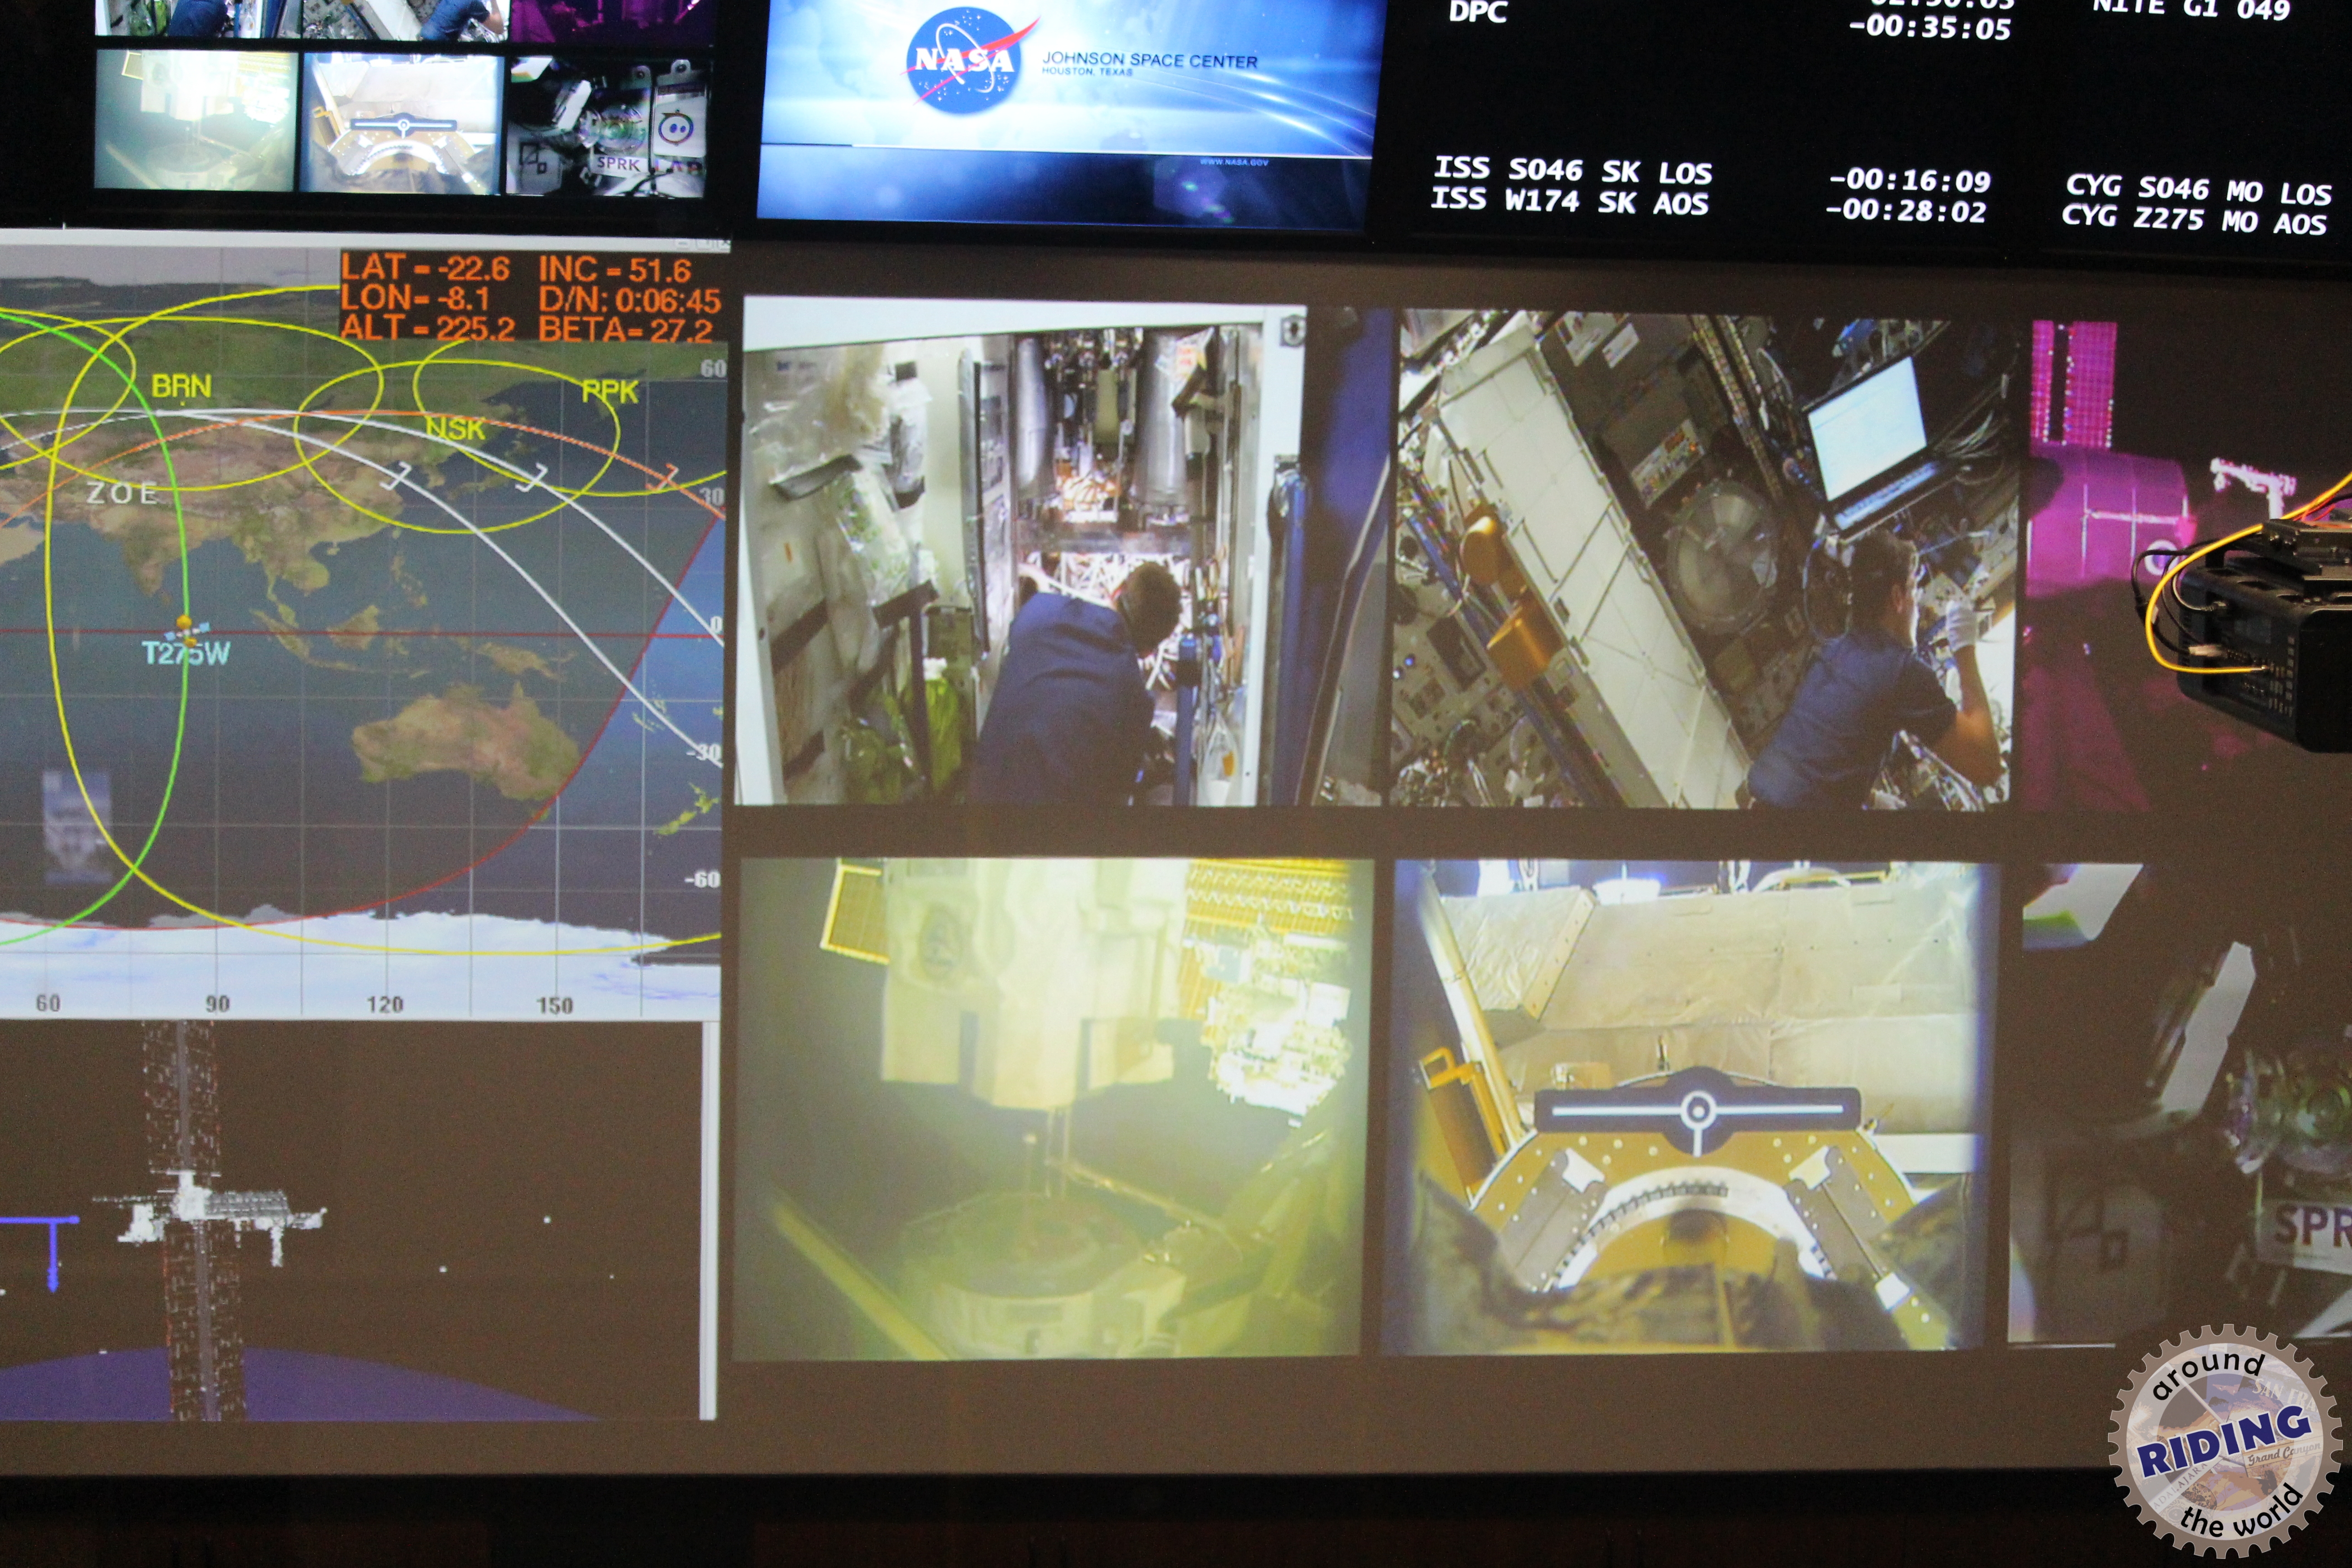The image size is (2352, 1568).
Task: Click the NSK ground station label
Action: click(x=455, y=429)
